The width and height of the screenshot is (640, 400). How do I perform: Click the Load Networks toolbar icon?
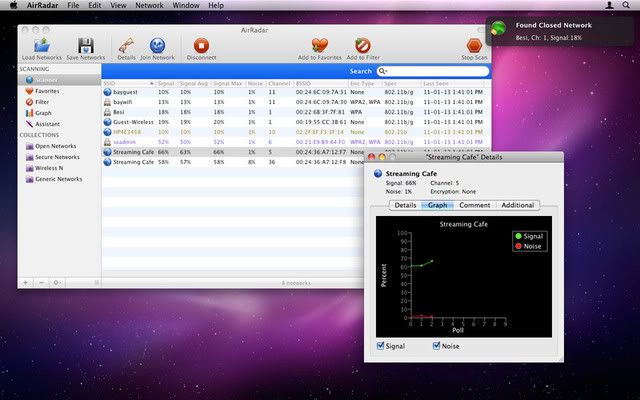pos(42,45)
